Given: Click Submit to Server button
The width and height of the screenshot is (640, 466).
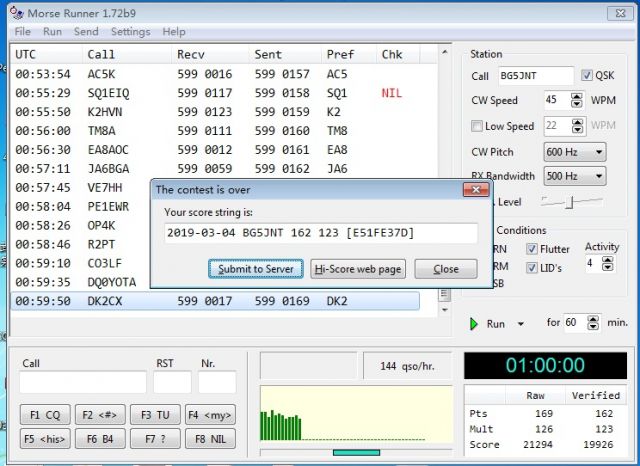Looking at the screenshot, I should pos(256,269).
